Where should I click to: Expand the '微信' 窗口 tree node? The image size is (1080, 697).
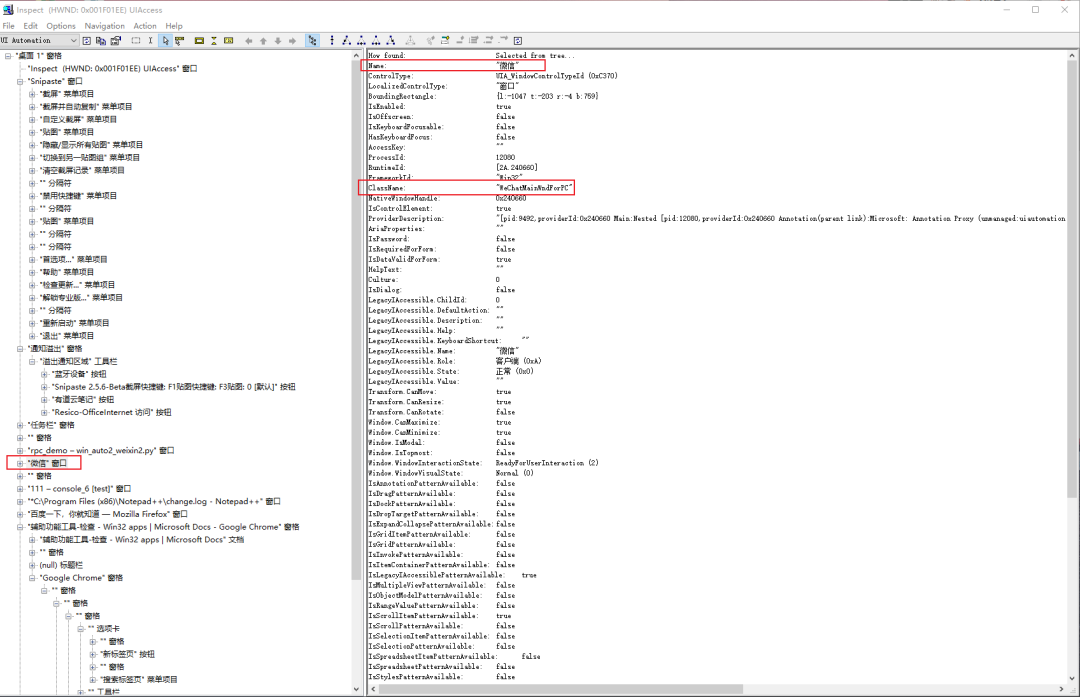22,462
